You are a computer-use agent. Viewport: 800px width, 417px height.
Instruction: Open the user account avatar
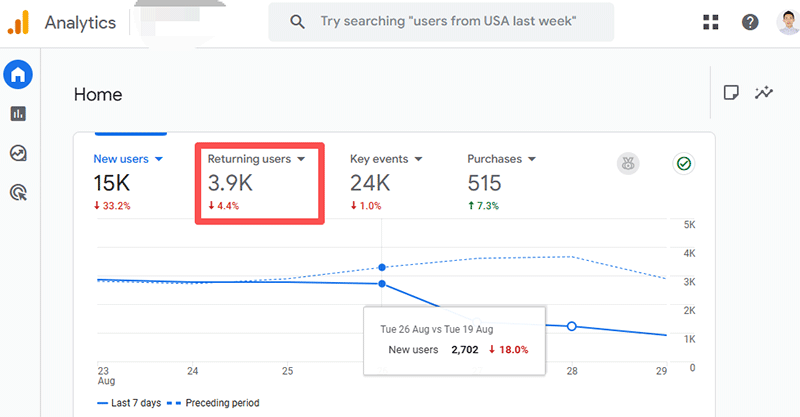788,22
